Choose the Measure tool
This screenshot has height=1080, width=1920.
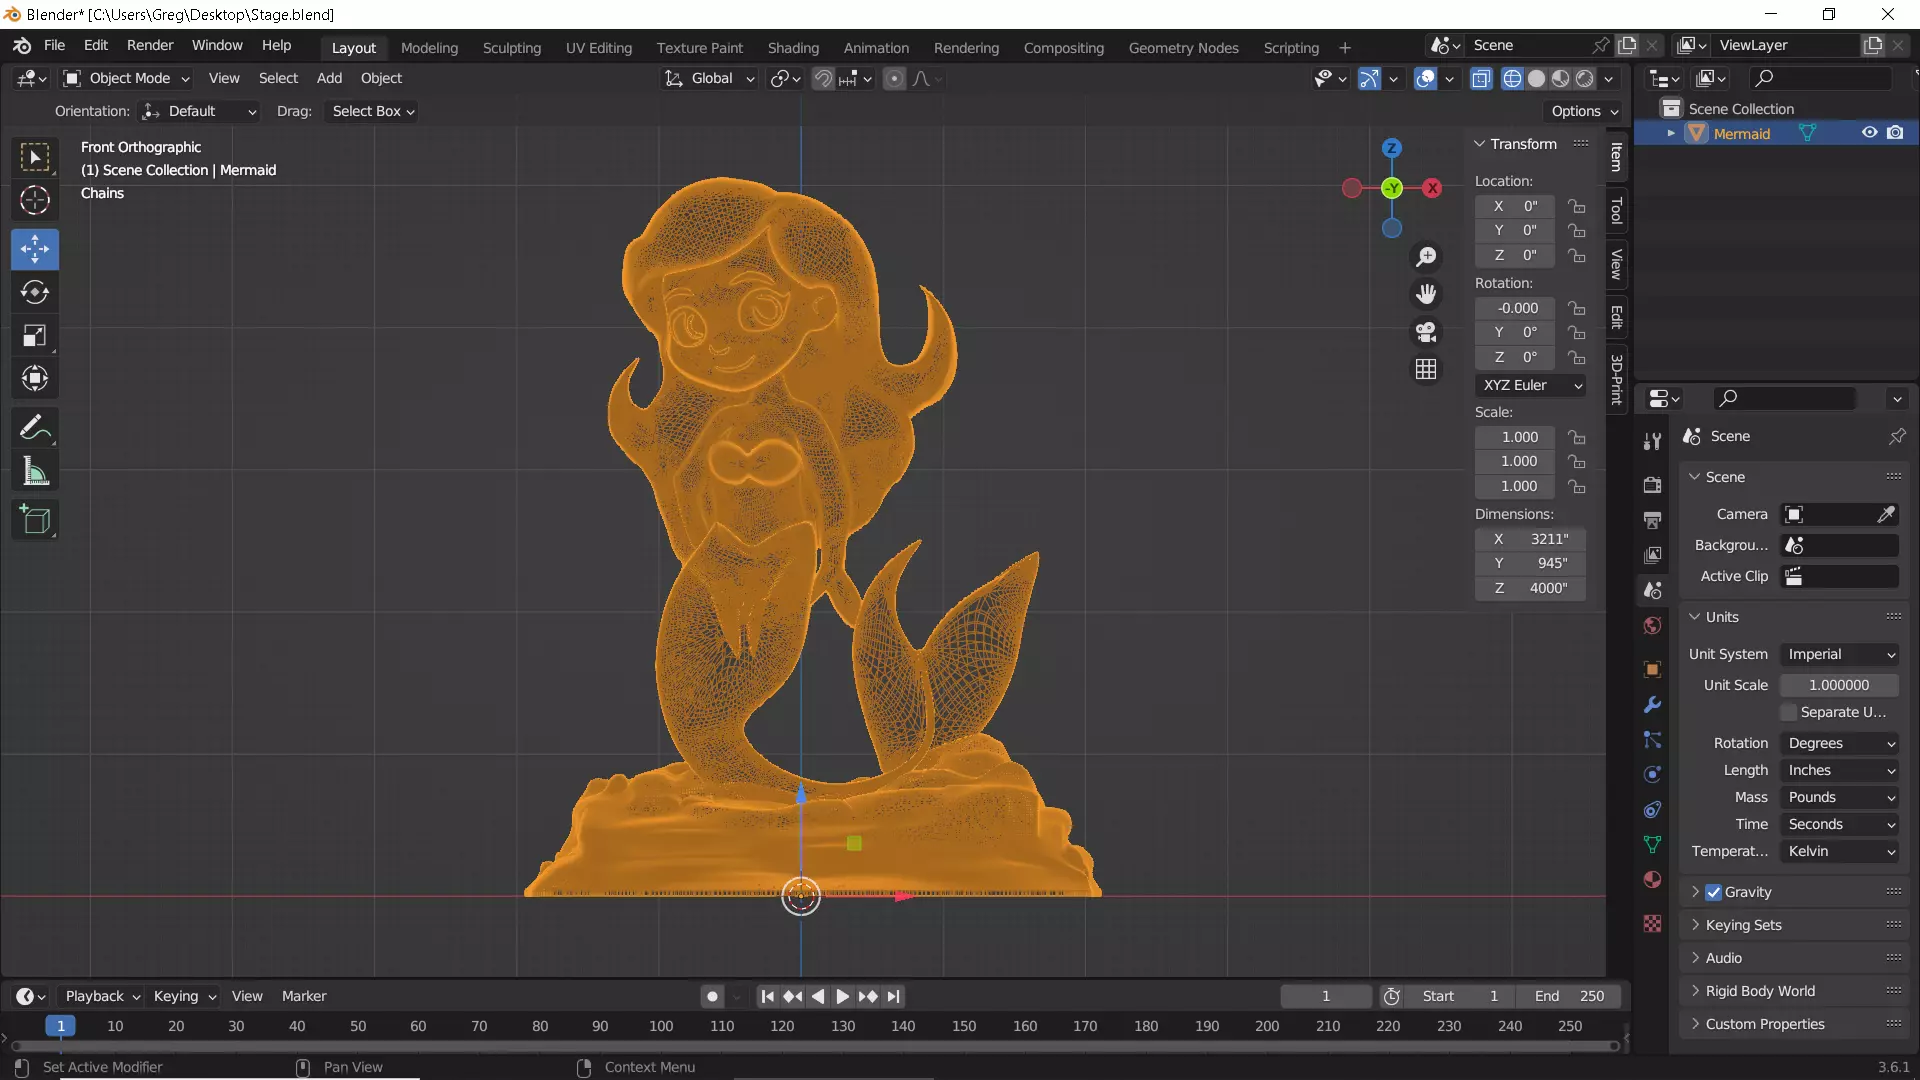pos(35,471)
